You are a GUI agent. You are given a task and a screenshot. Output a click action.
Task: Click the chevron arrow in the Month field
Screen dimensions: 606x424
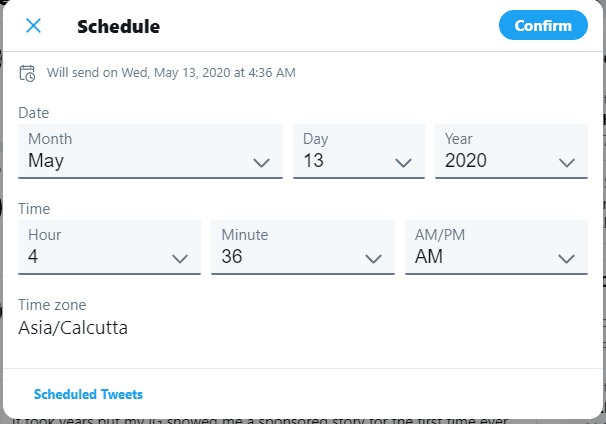[x=262, y=162]
